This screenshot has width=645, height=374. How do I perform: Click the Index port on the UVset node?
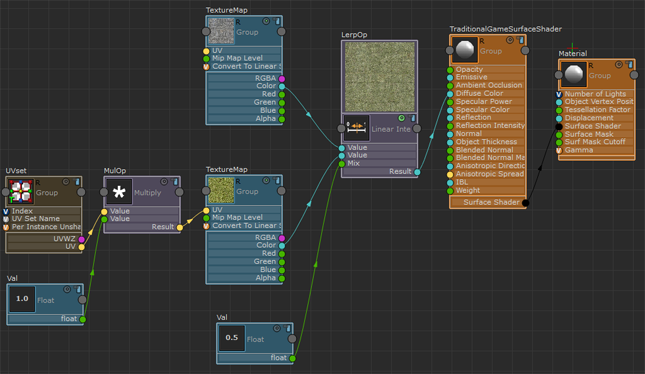coord(6,211)
